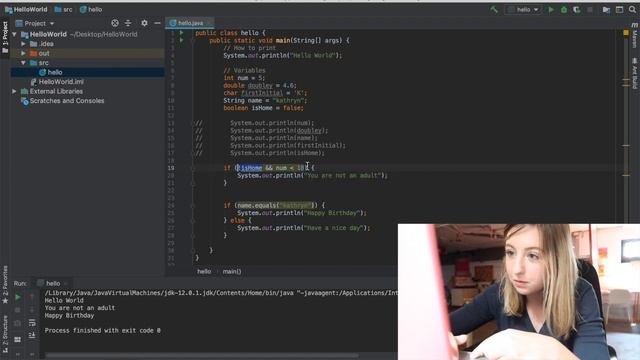This screenshot has width=640, height=360.
Task: Collapse the HelloWorld root tree node
Action: click(x=15, y=34)
